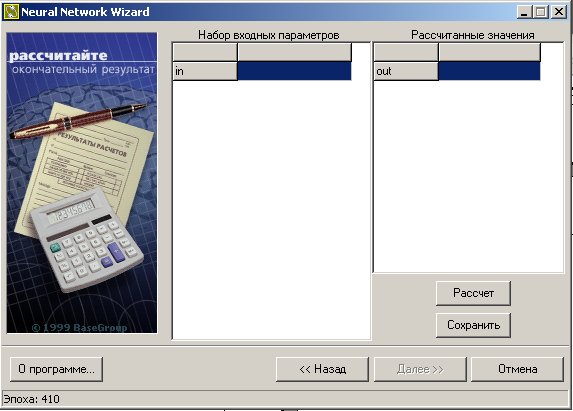Select the 'out' row label
The width and height of the screenshot is (573, 411).
(x=406, y=71)
